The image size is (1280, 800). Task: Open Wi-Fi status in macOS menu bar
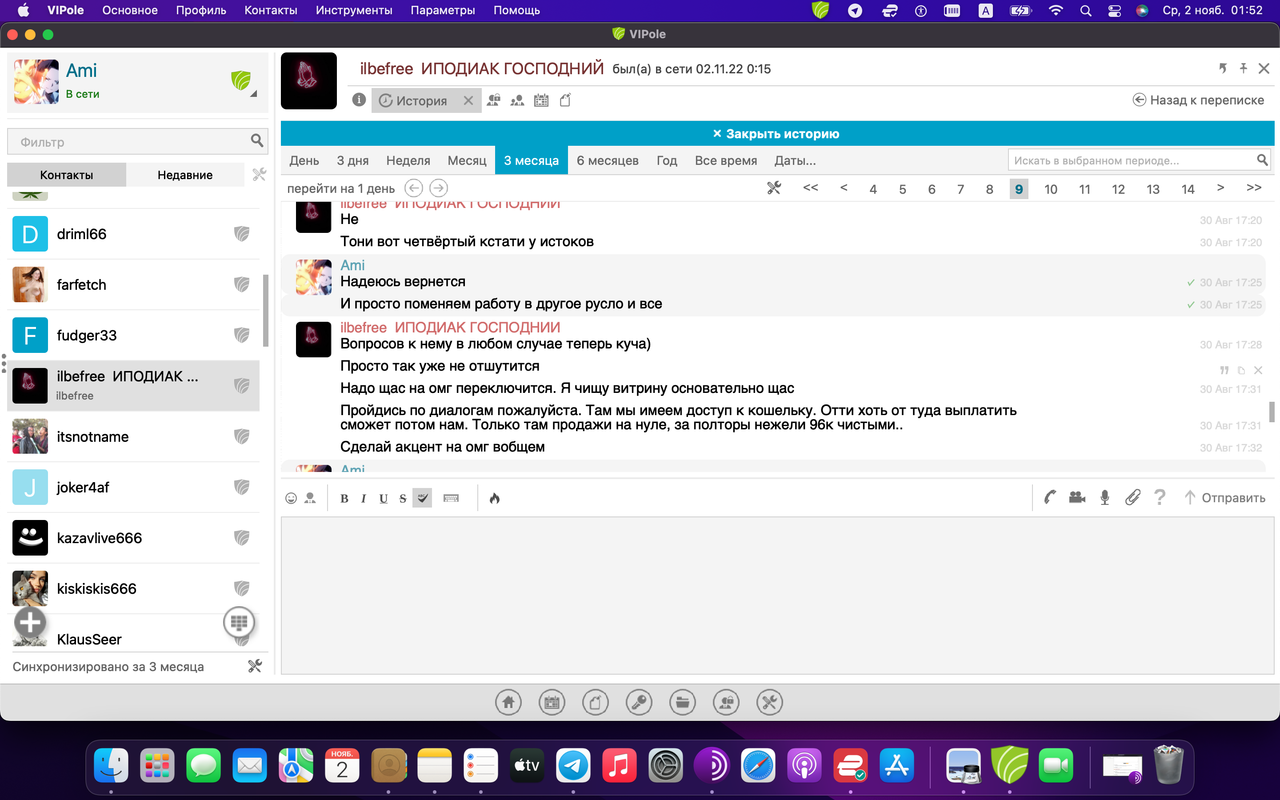pyautogui.click(x=1055, y=10)
